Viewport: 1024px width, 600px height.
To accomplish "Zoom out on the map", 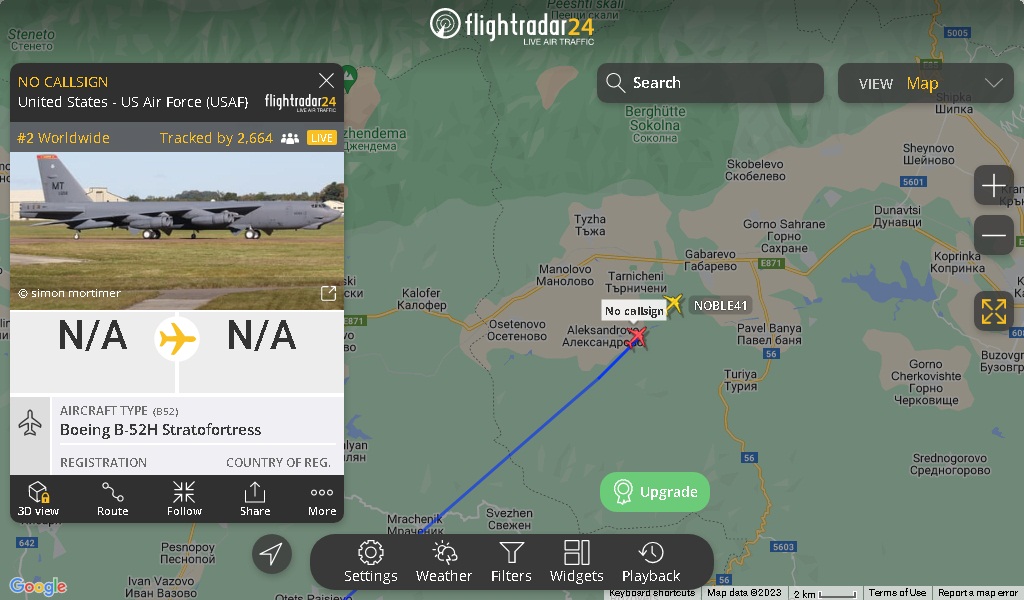I will click(993, 235).
